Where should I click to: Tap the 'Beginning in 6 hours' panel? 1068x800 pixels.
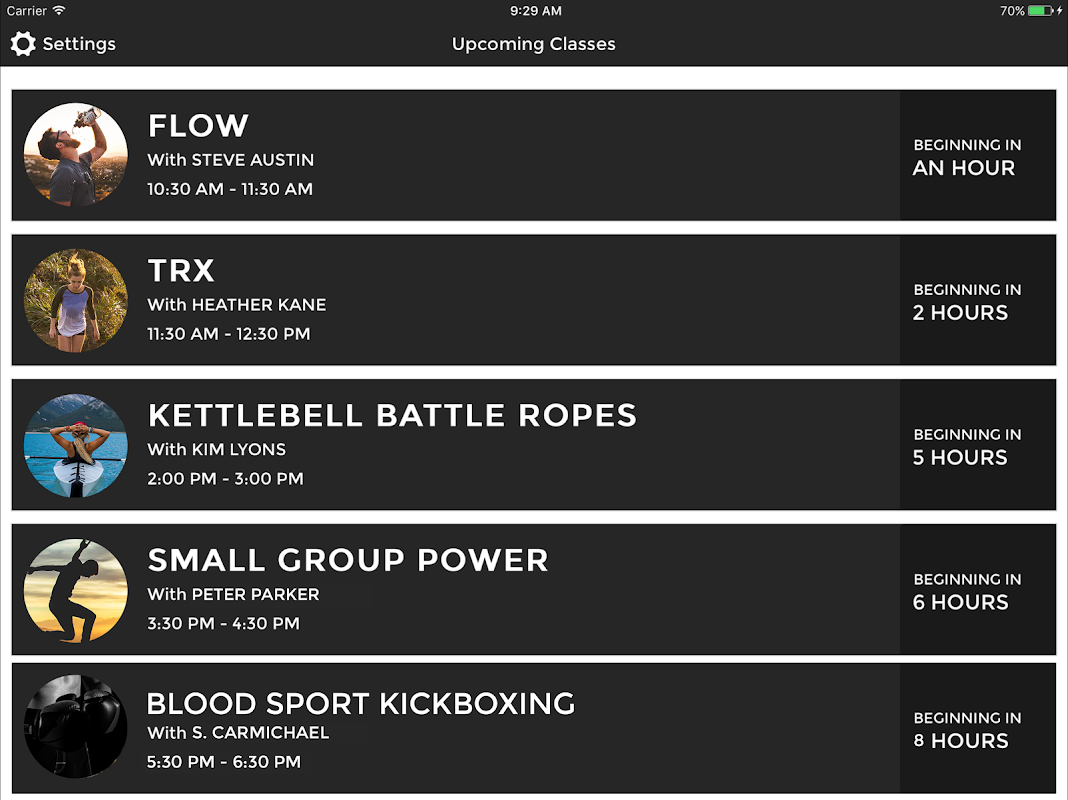(x=977, y=591)
